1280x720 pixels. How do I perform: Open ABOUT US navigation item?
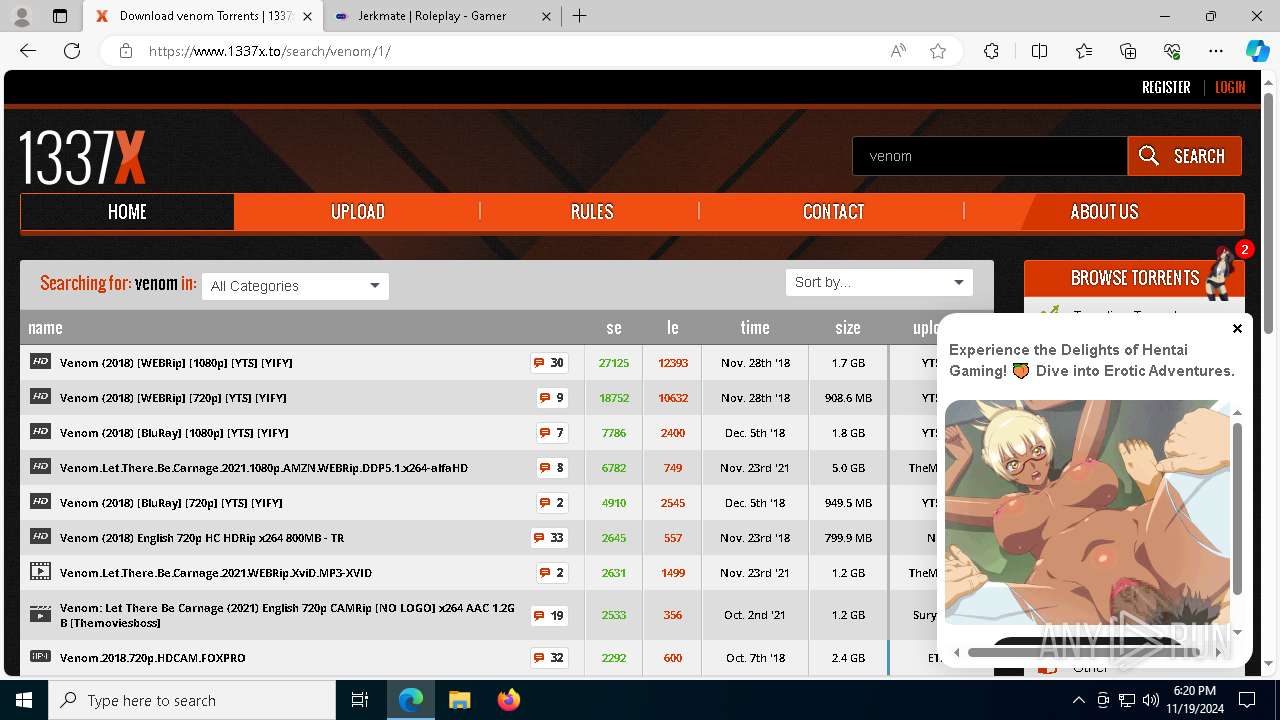point(1104,212)
